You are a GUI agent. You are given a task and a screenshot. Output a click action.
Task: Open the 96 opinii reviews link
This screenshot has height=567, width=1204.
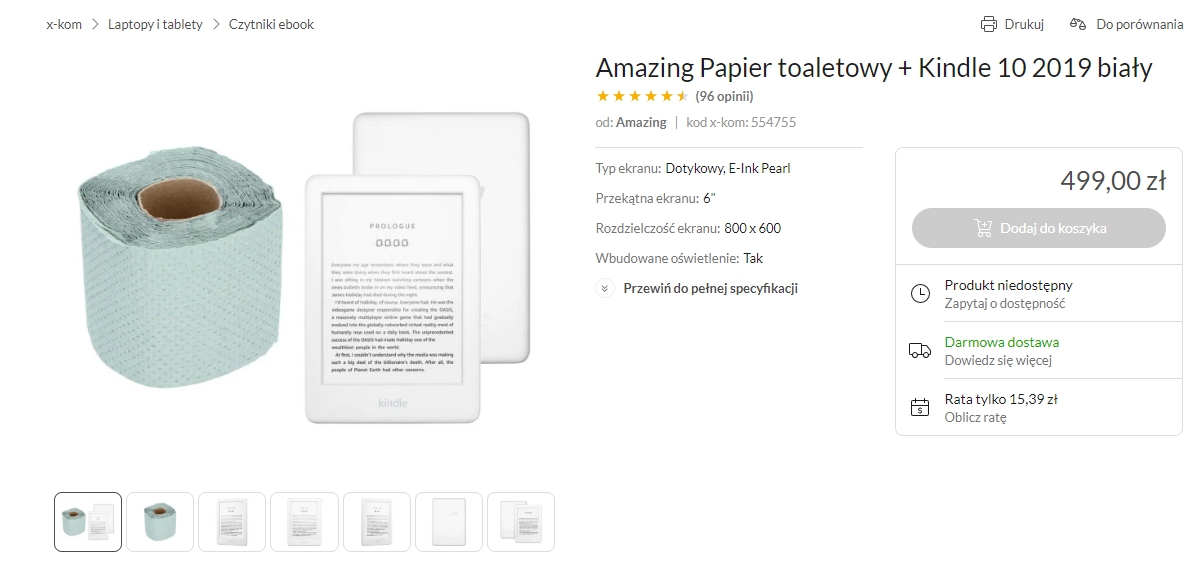724,96
